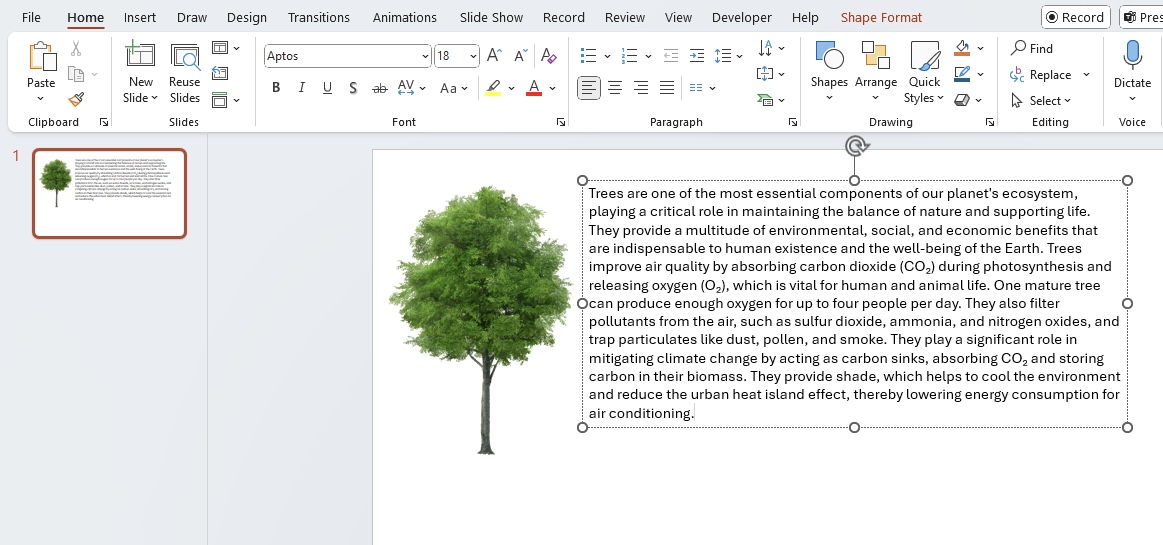Toggle text Shadow
1163x545 pixels.
point(353,88)
